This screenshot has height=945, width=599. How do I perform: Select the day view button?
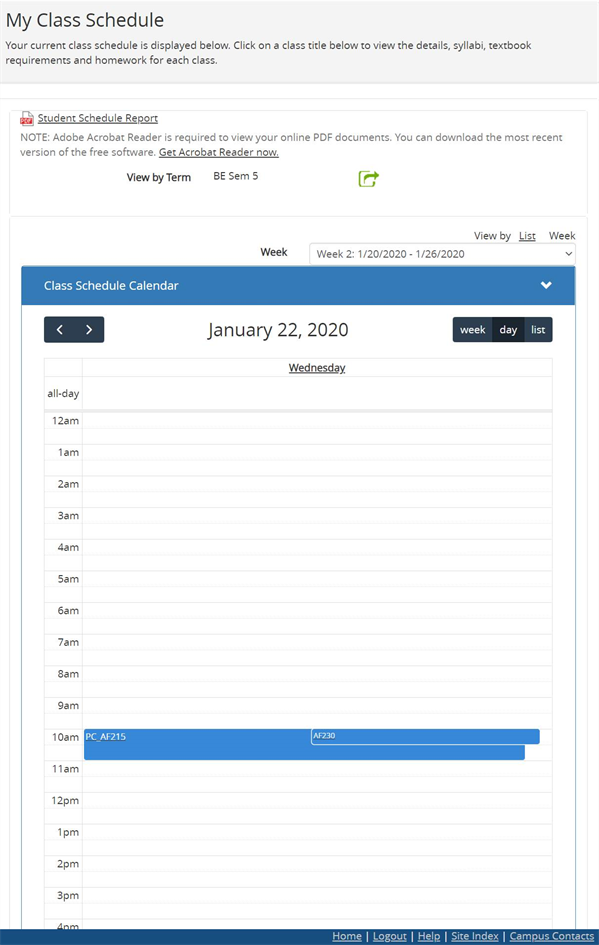pyautogui.click(x=508, y=330)
